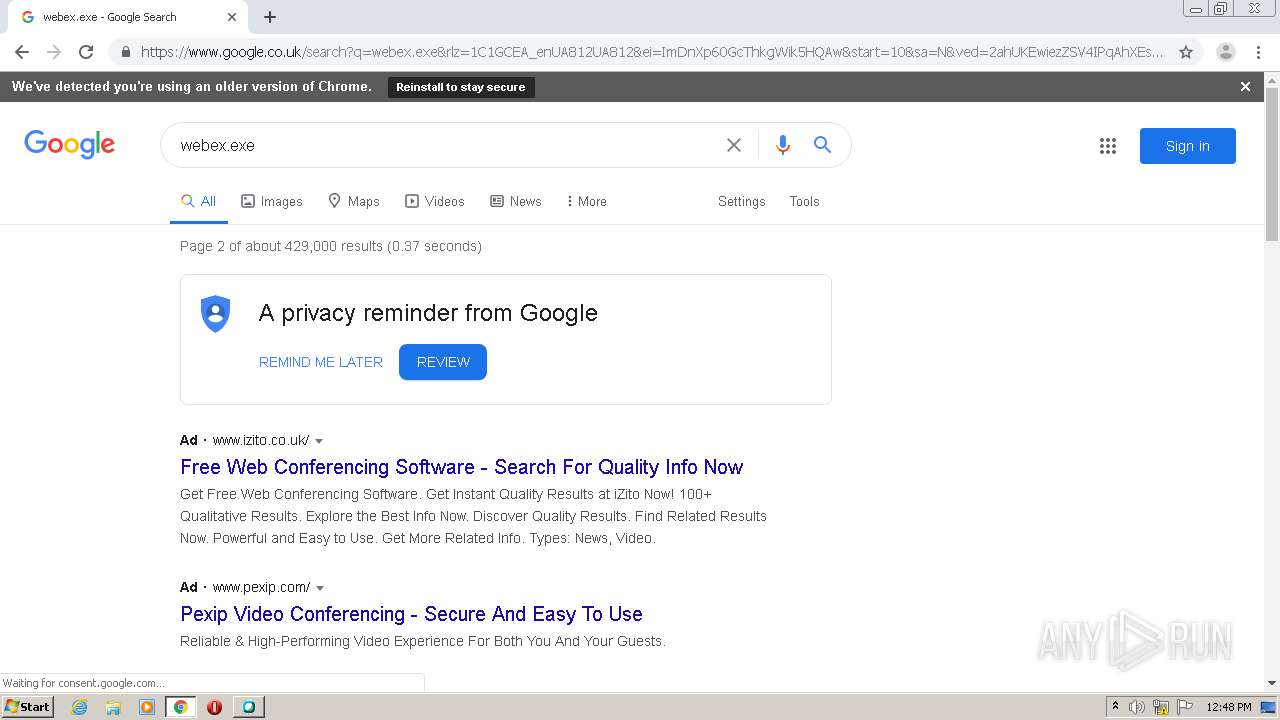Click REMIND ME LATER on privacy reminder
The image size is (1280, 720).
coord(321,362)
